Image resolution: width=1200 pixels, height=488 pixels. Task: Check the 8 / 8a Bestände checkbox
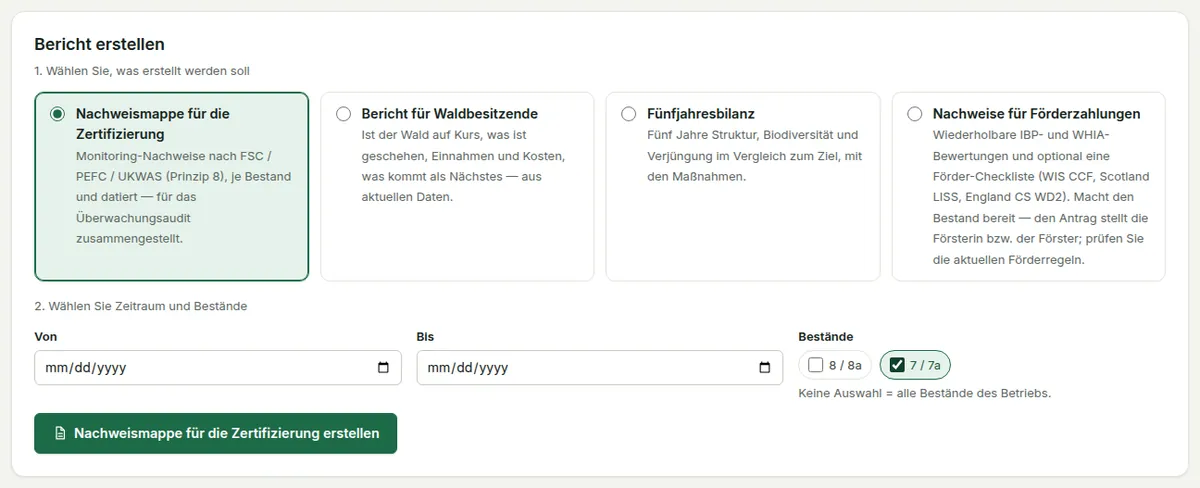pos(816,365)
